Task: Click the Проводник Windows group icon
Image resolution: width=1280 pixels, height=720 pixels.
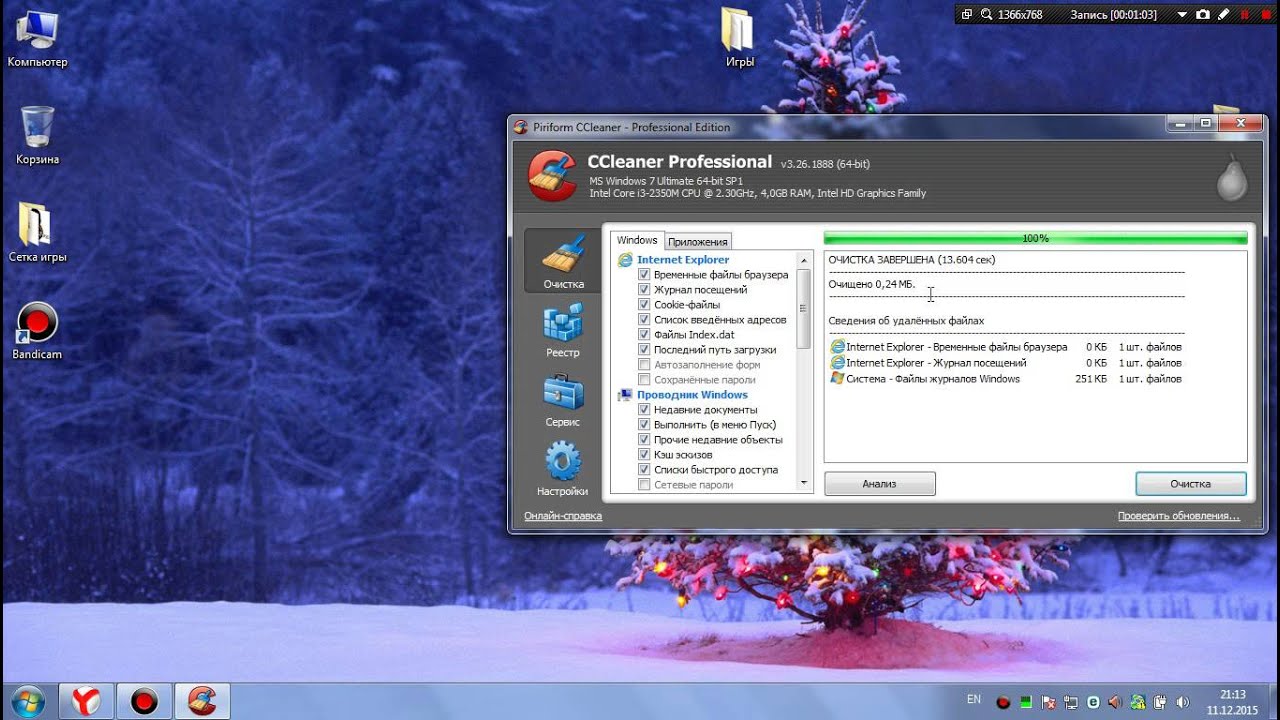Action: tap(625, 395)
